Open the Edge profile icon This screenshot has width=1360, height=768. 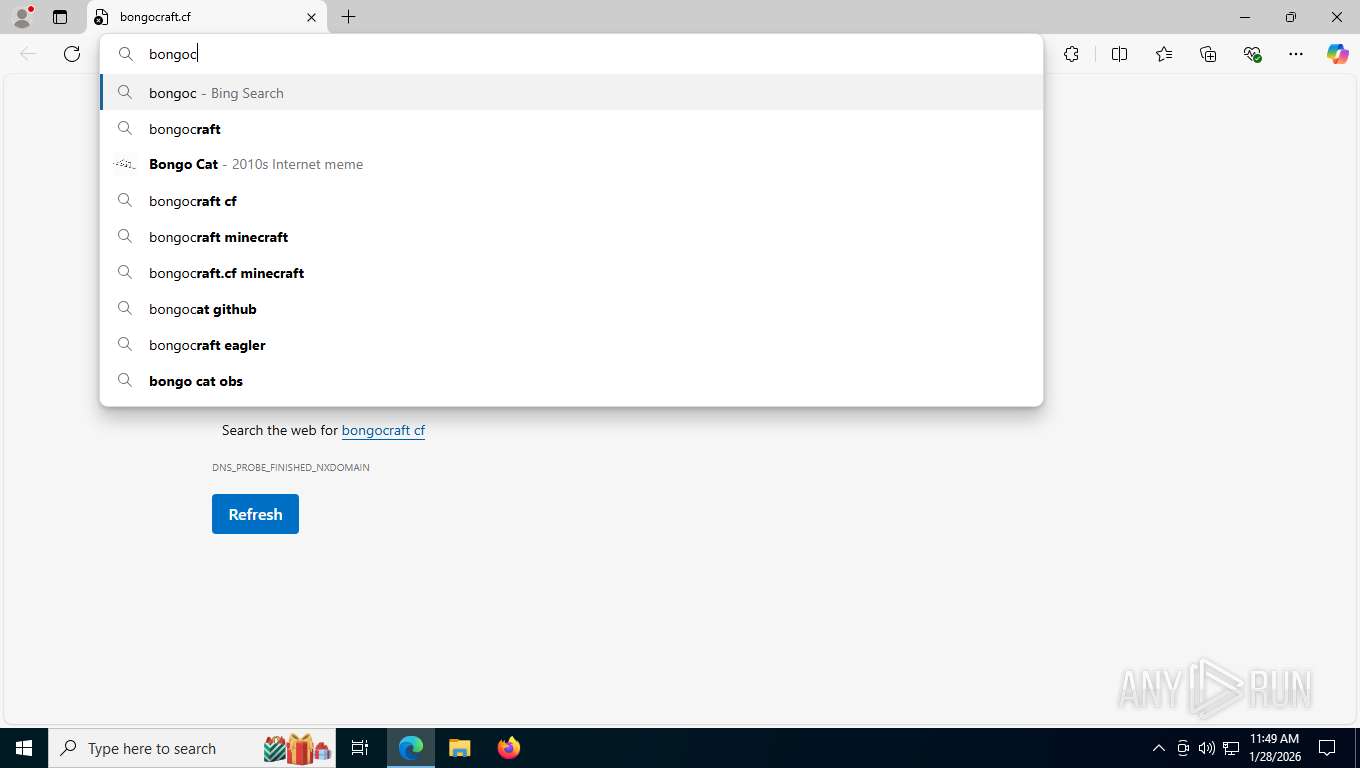coord(22,17)
